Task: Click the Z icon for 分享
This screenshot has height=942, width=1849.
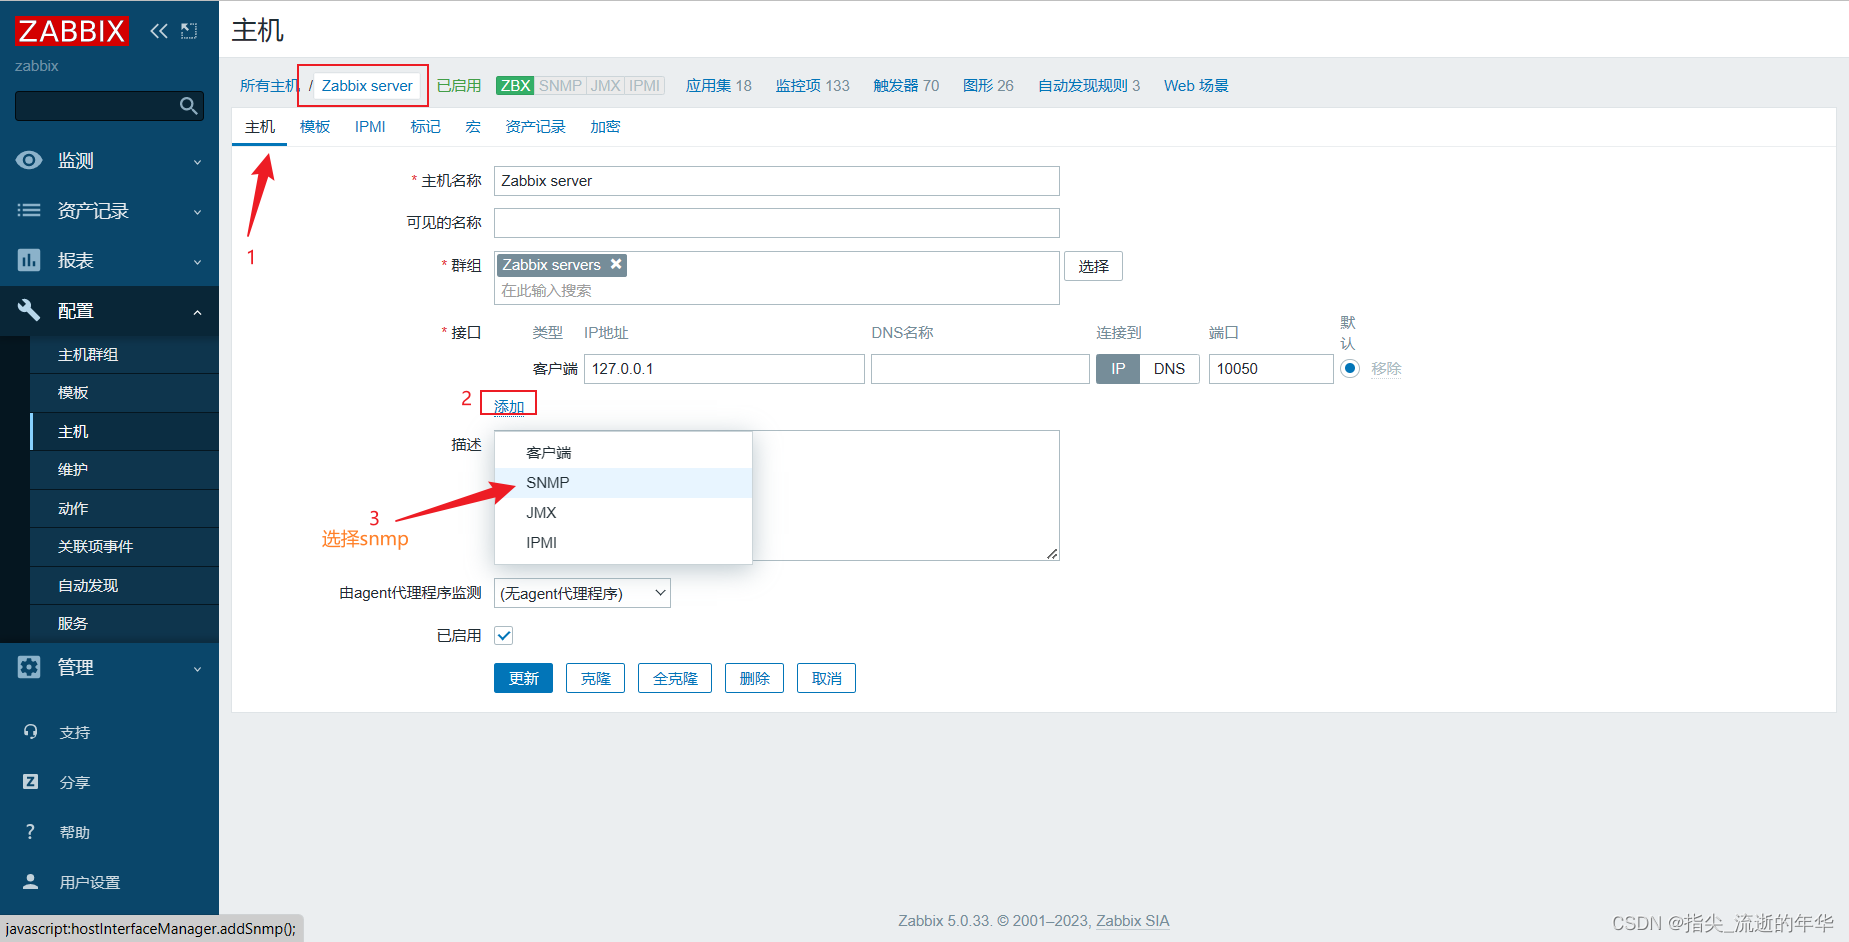Action: [31, 782]
